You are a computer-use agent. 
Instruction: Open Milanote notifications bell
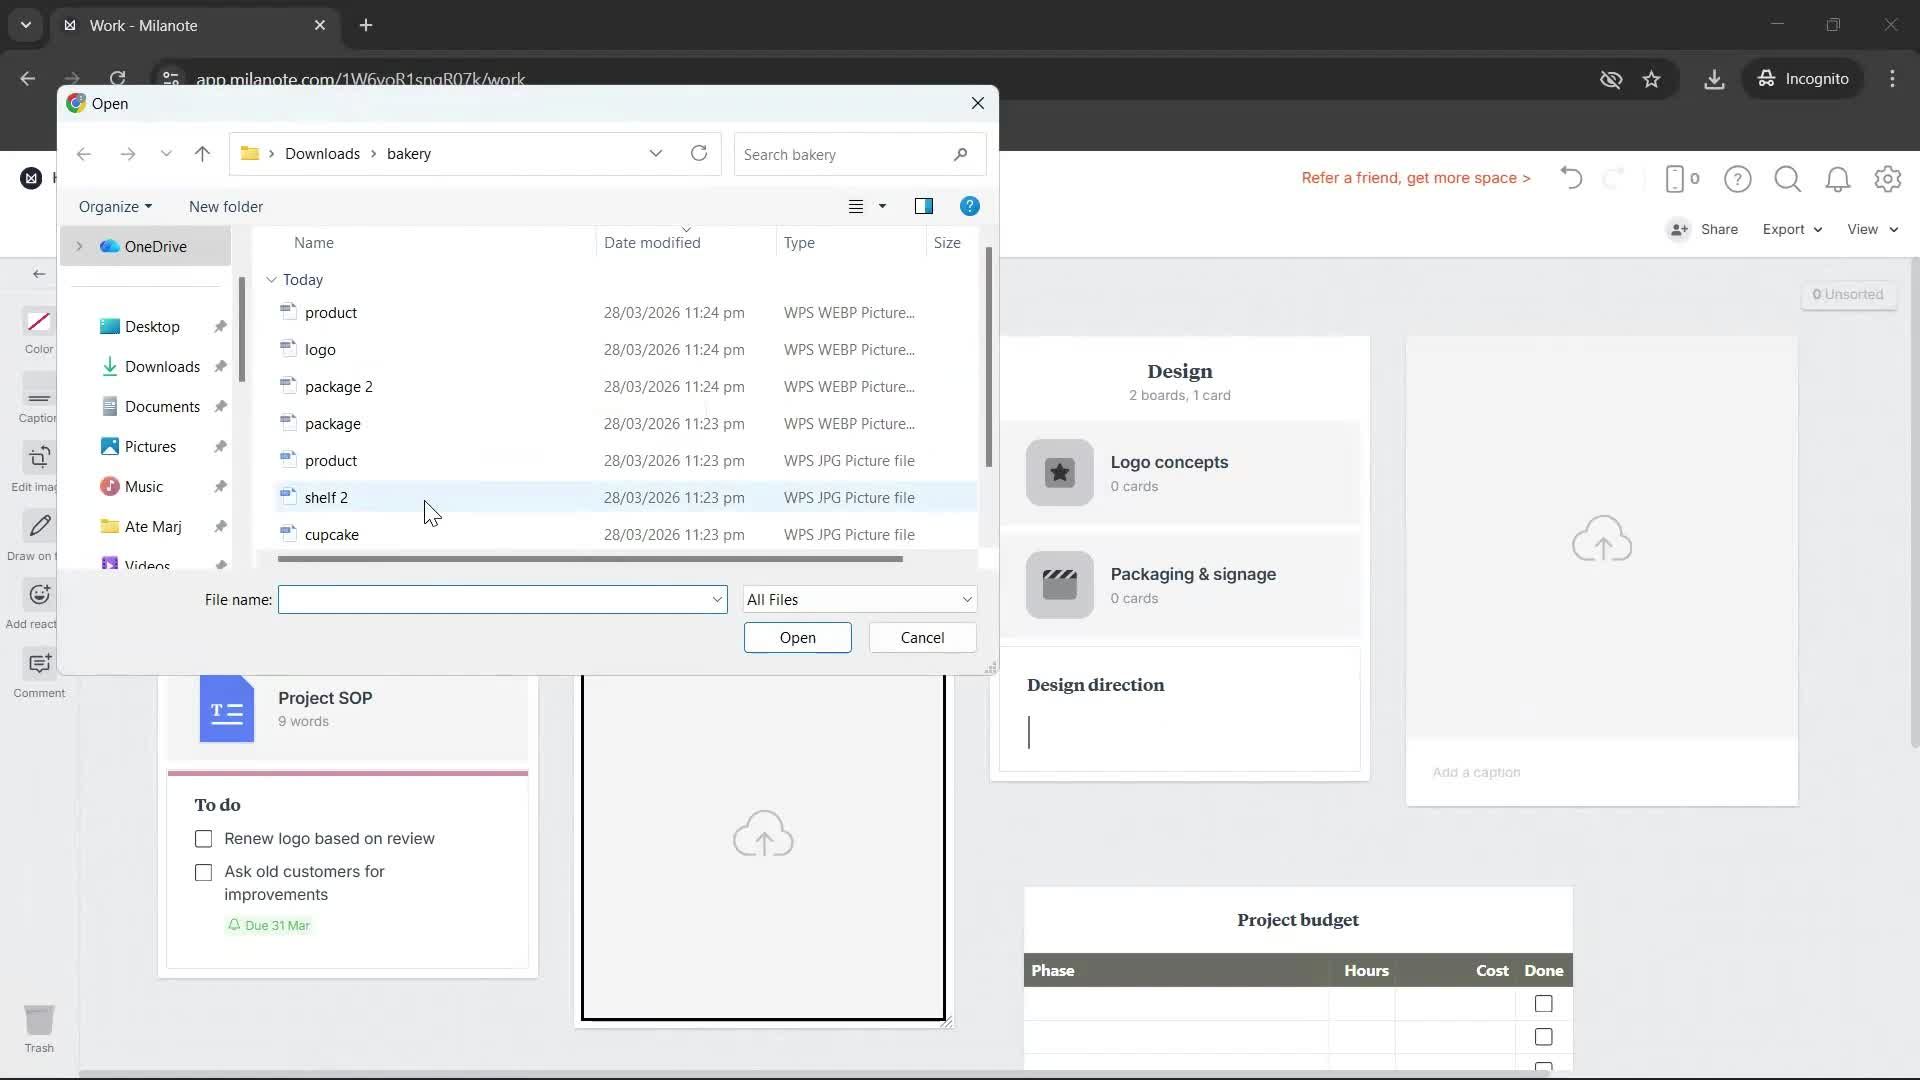point(1837,179)
